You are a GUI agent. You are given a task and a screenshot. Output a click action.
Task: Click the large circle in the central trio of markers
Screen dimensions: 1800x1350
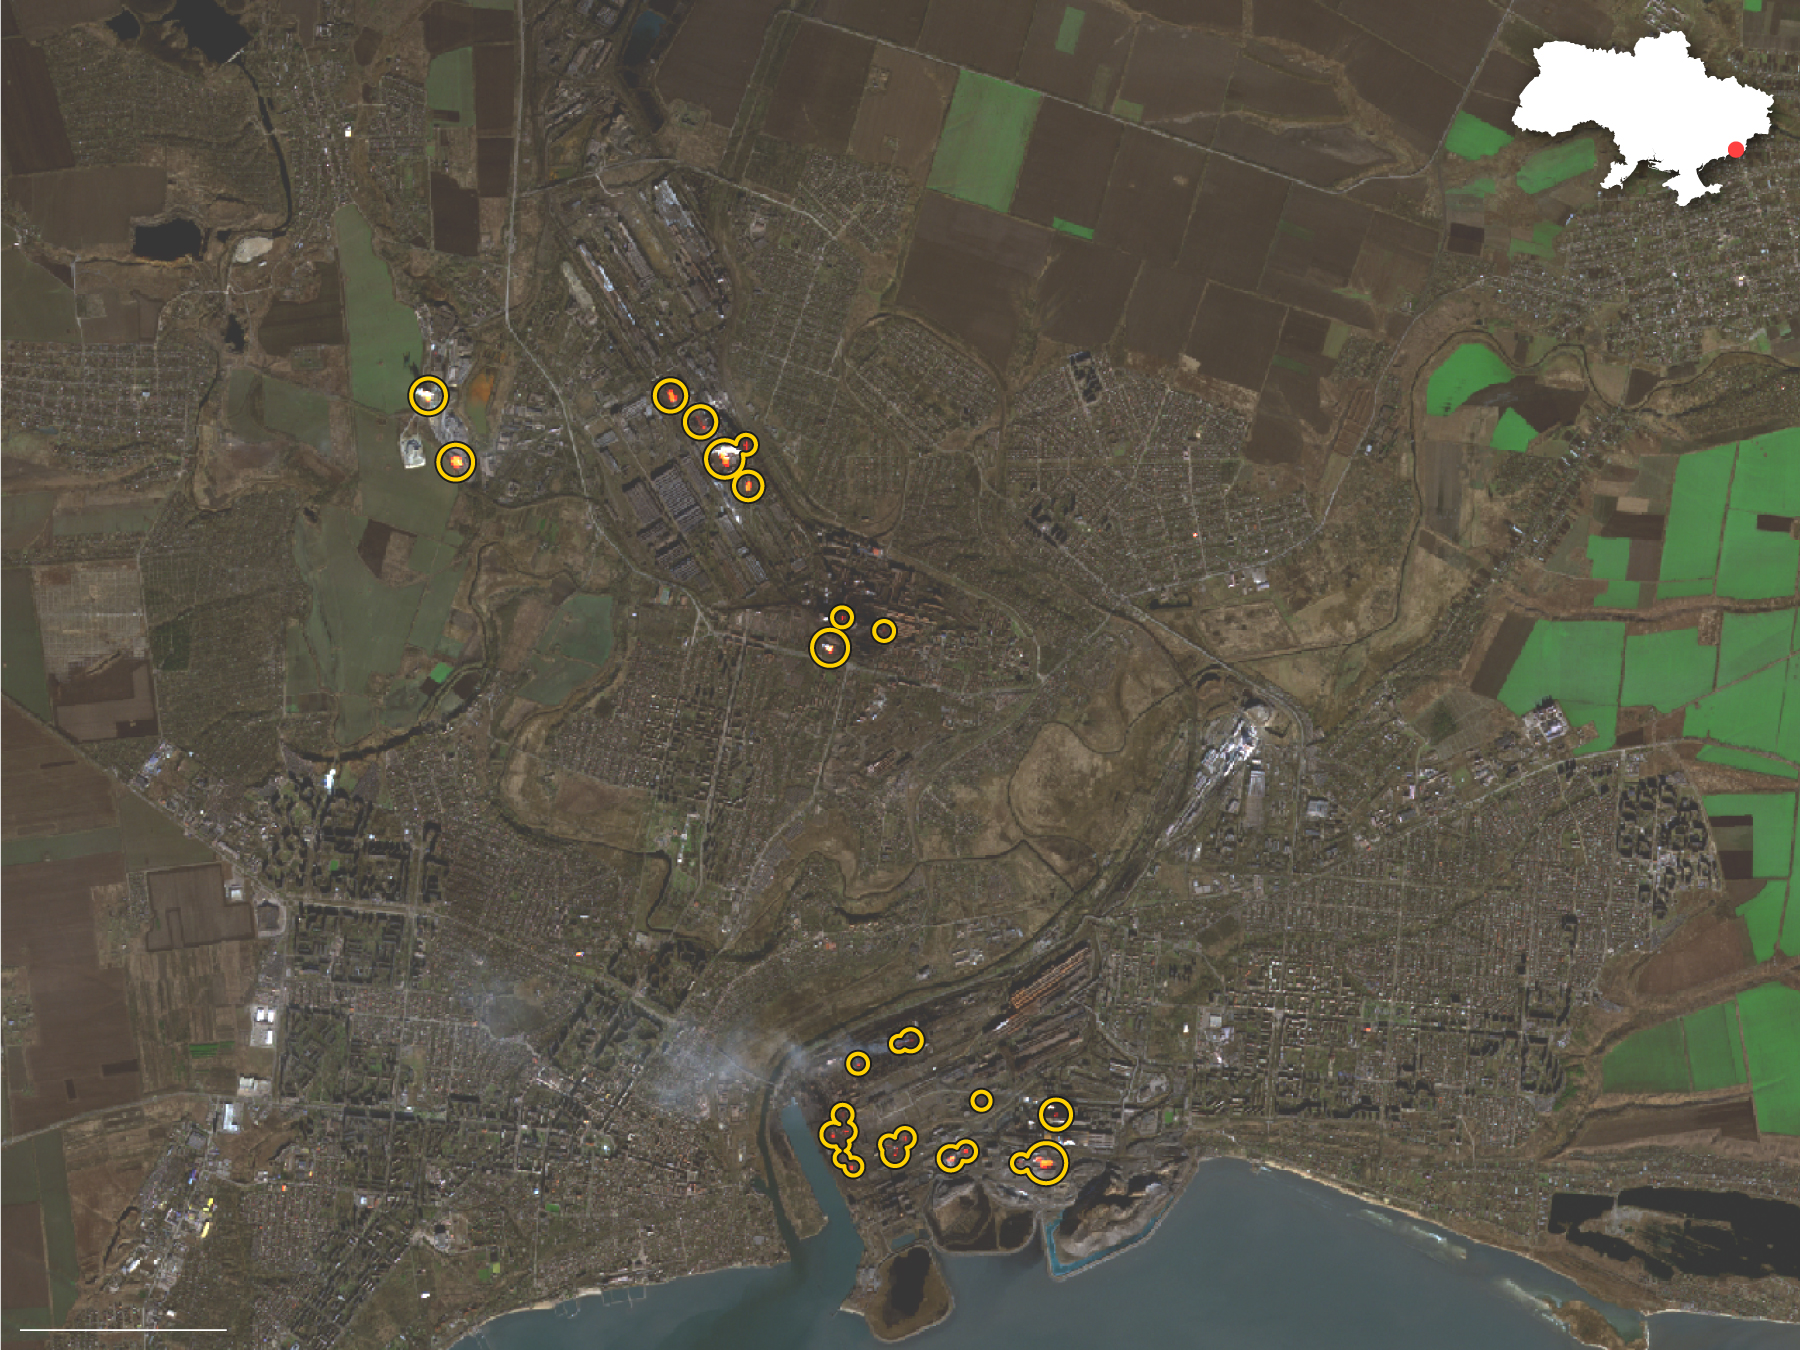tap(829, 648)
